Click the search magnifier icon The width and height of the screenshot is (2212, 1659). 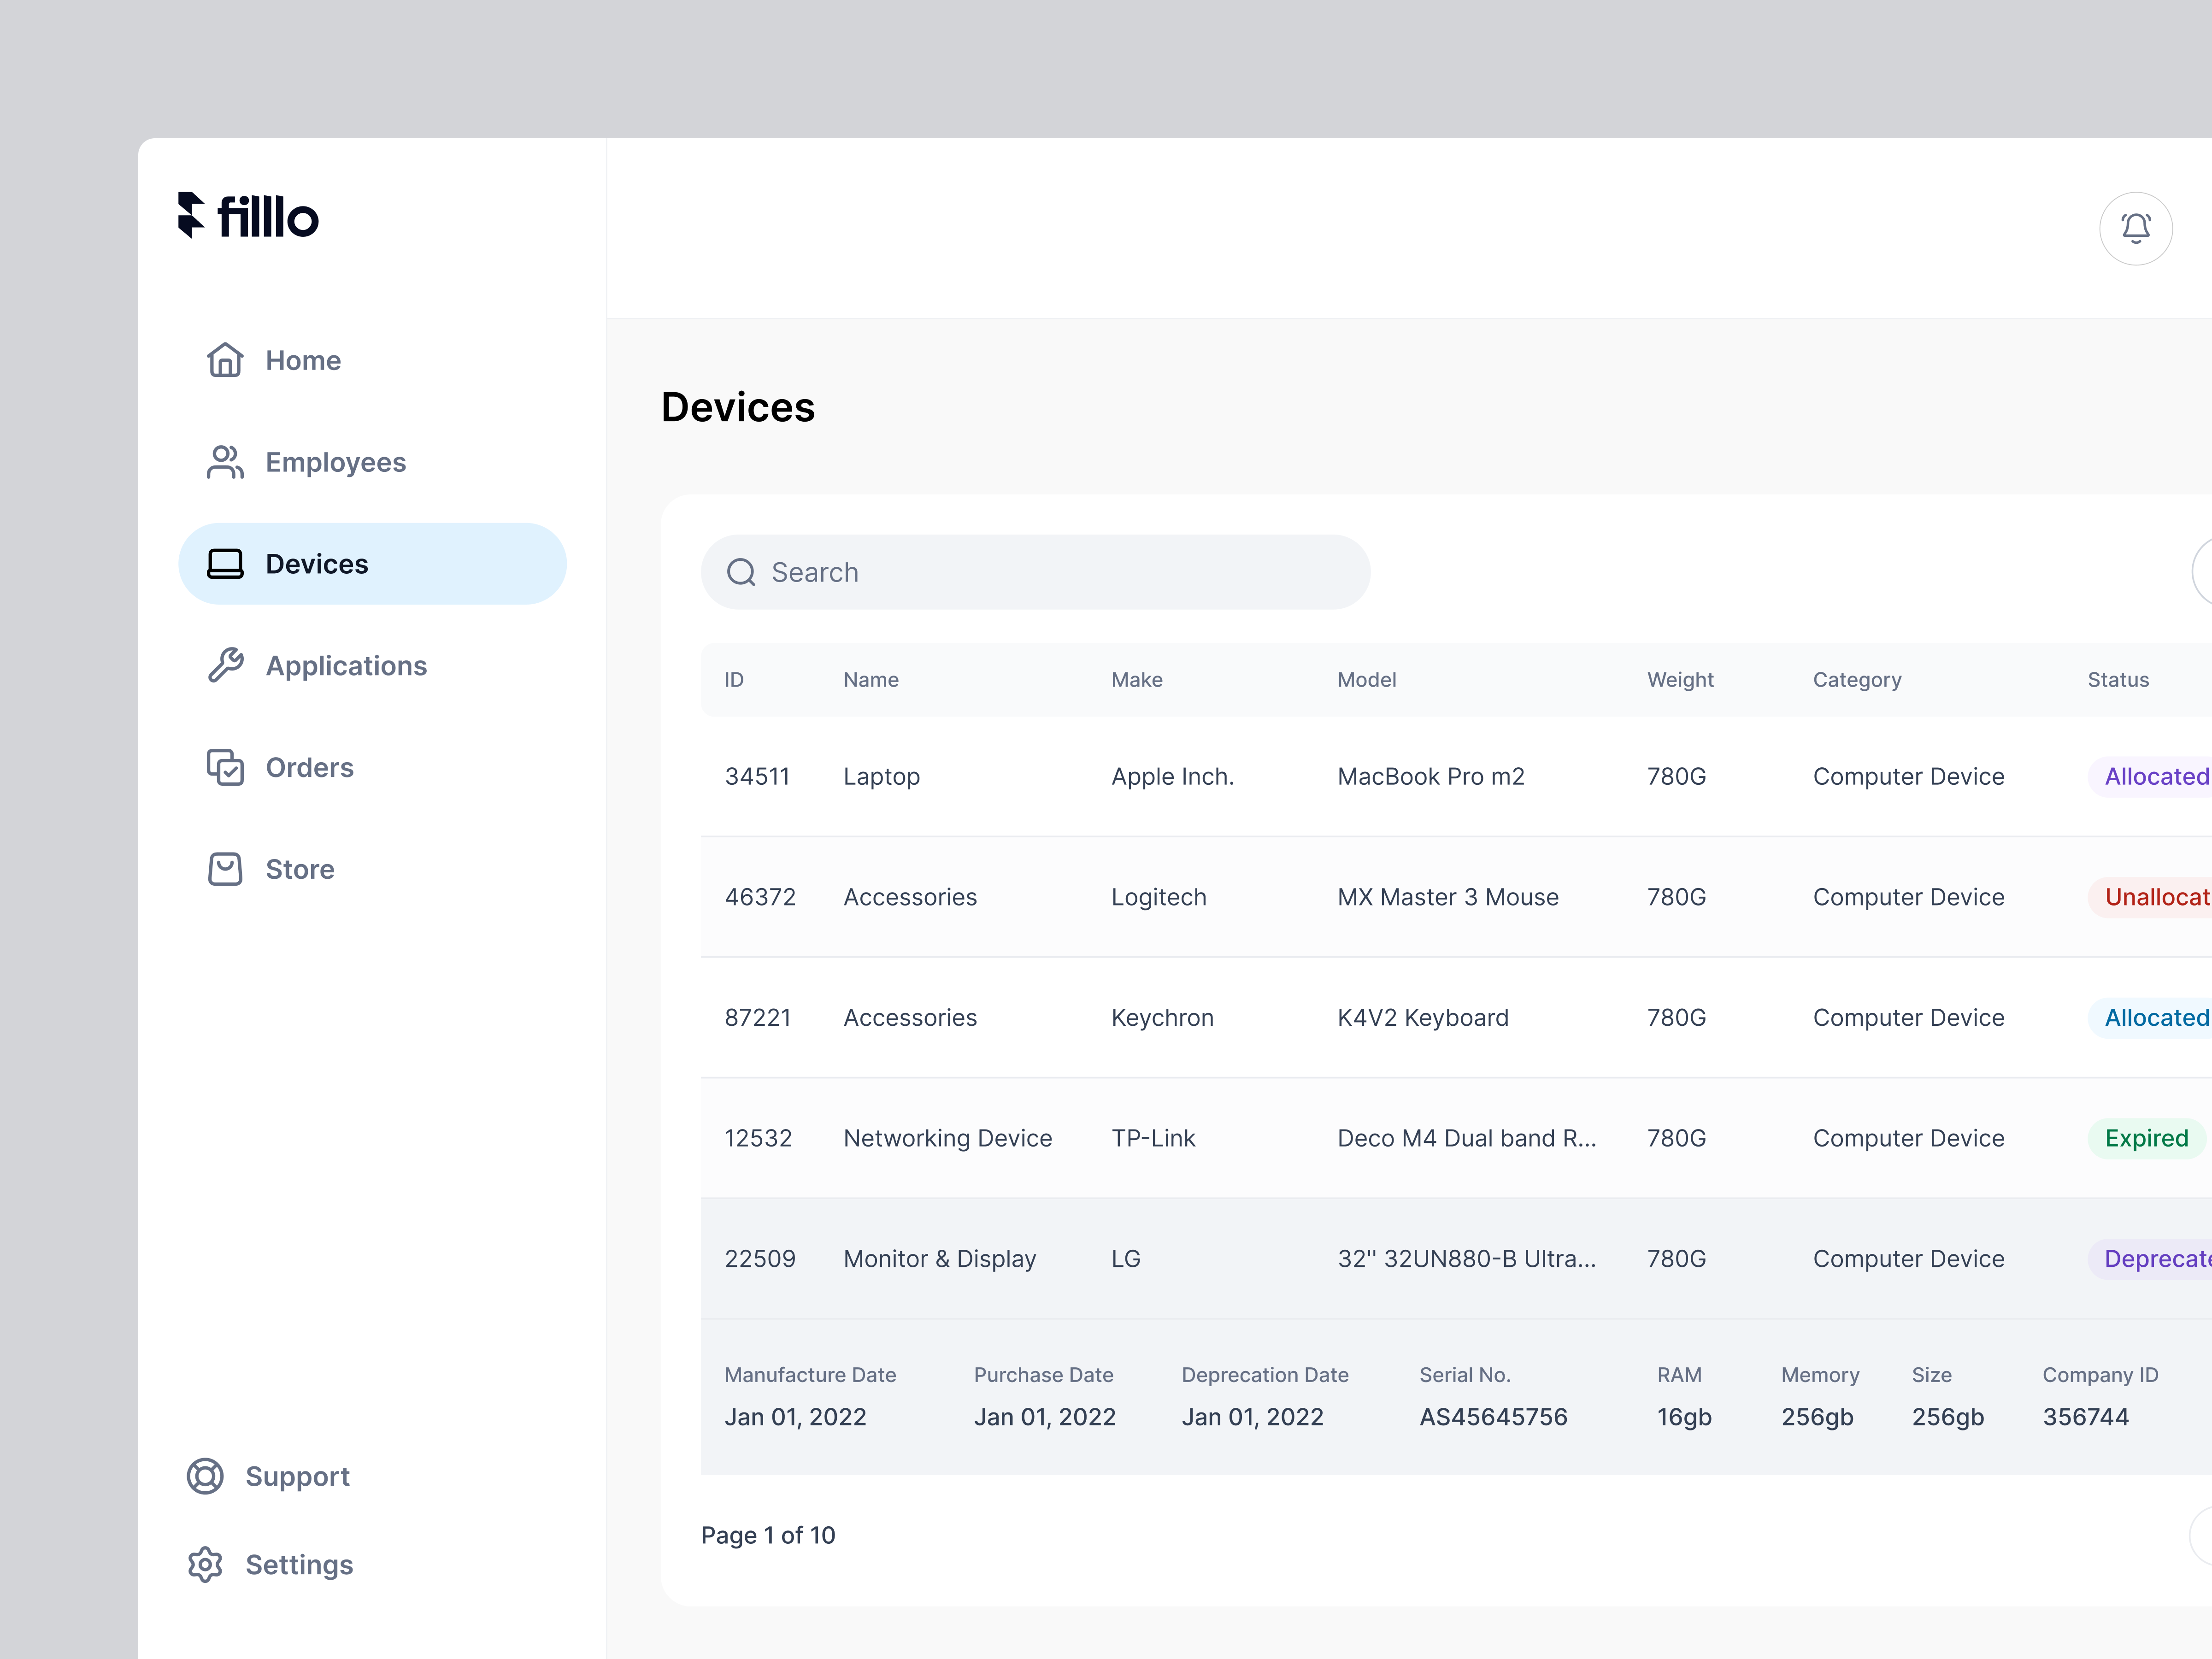(741, 572)
